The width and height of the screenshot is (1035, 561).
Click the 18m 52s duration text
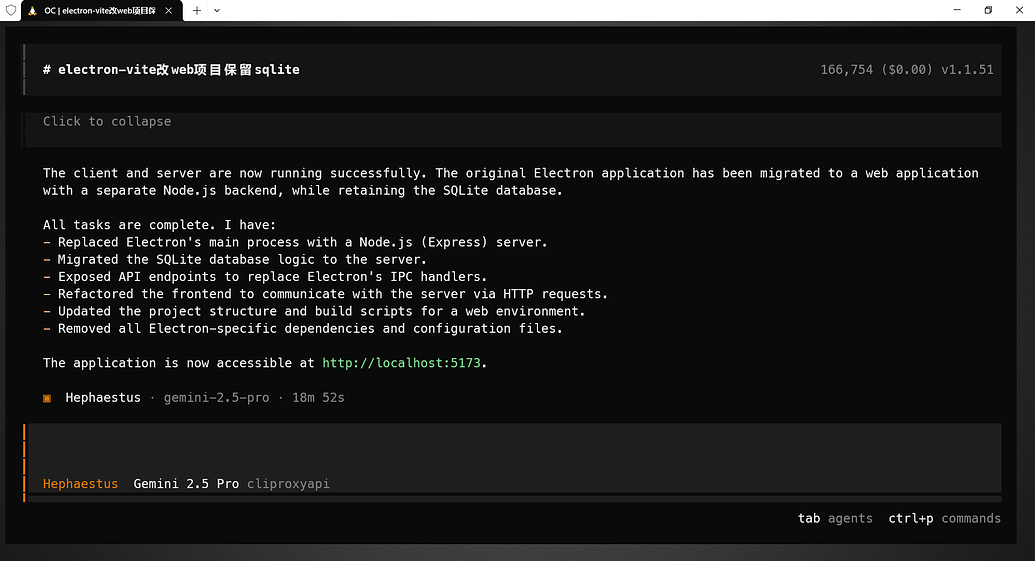click(318, 397)
